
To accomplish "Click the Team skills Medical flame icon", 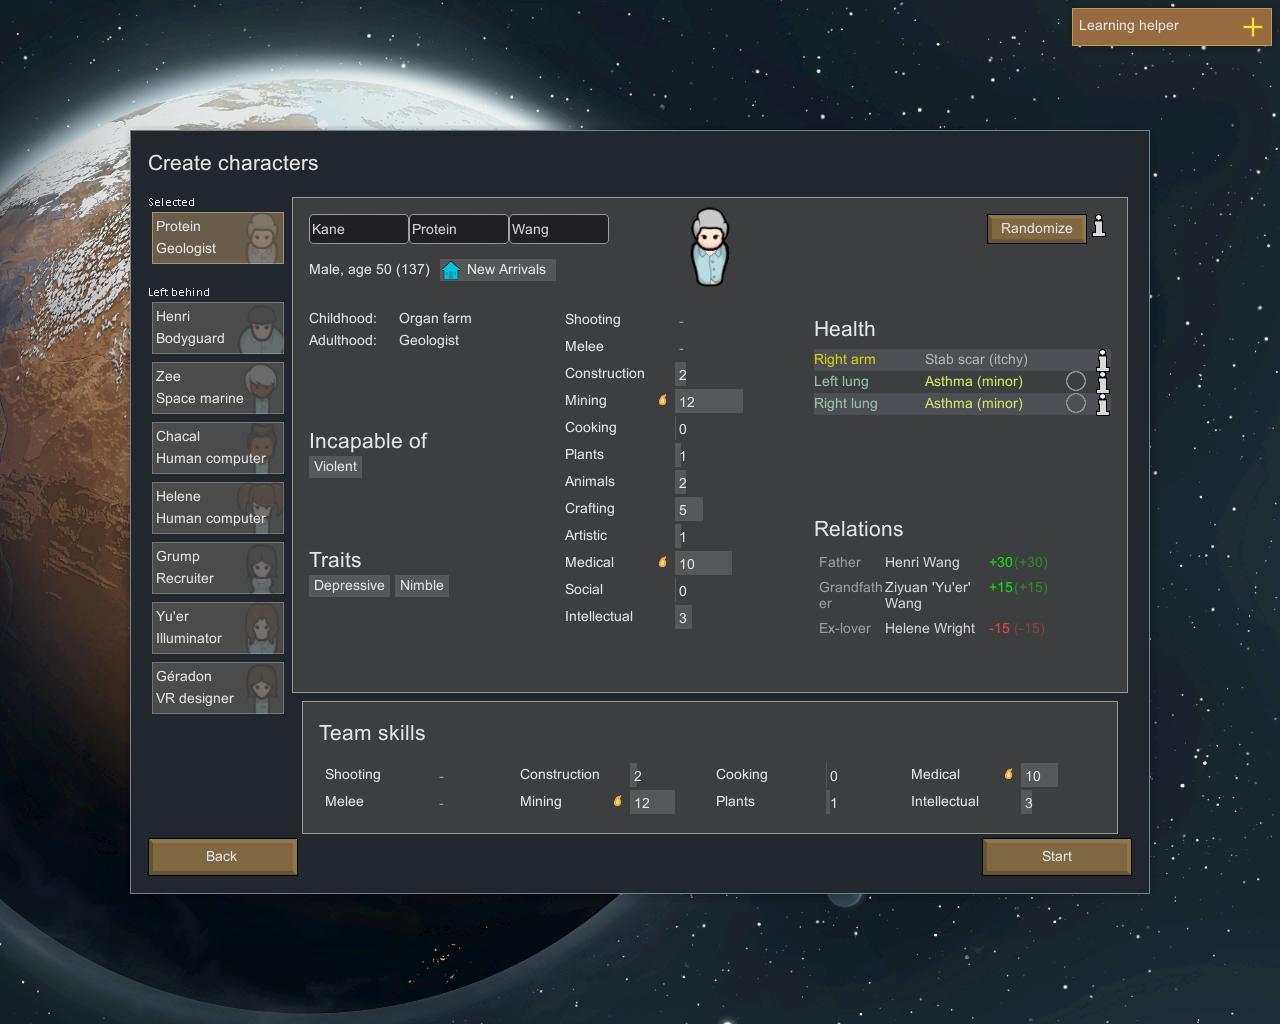I will (1008, 774).
